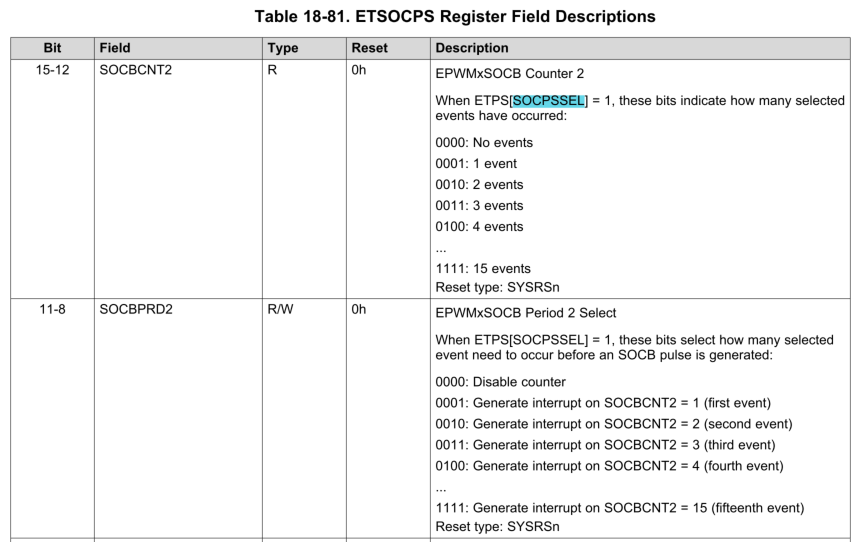Click the Bit column header
This screenshot has height=542, width=857.
click(52, 48)
